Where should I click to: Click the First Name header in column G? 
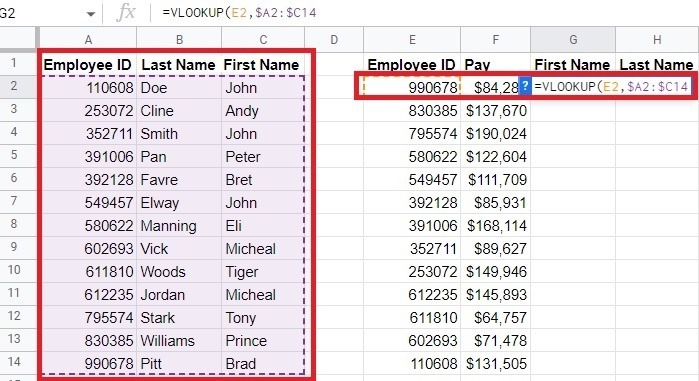[x=572, y=65]
